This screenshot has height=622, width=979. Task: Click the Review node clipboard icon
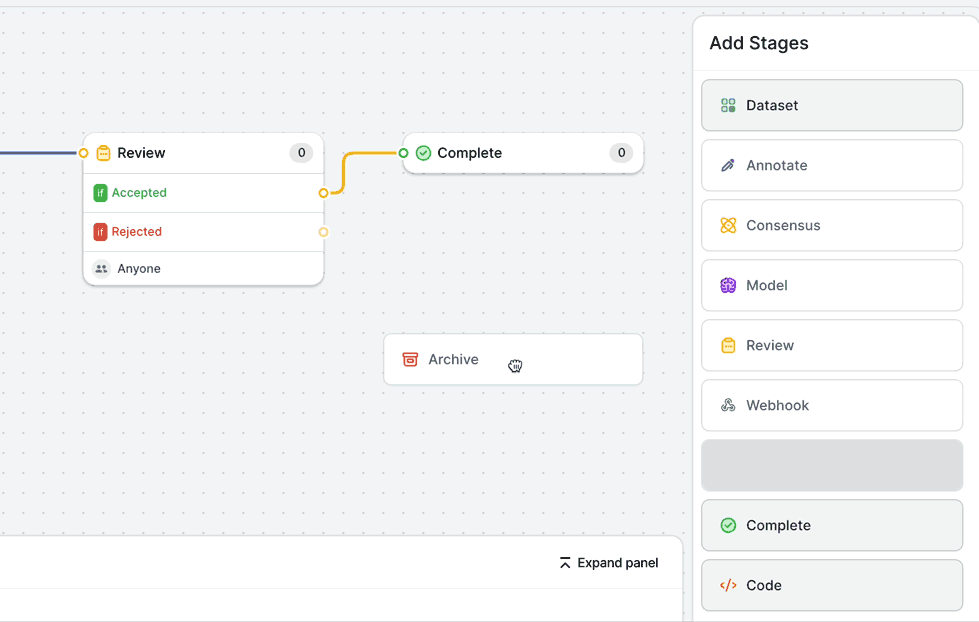[103, 153]
